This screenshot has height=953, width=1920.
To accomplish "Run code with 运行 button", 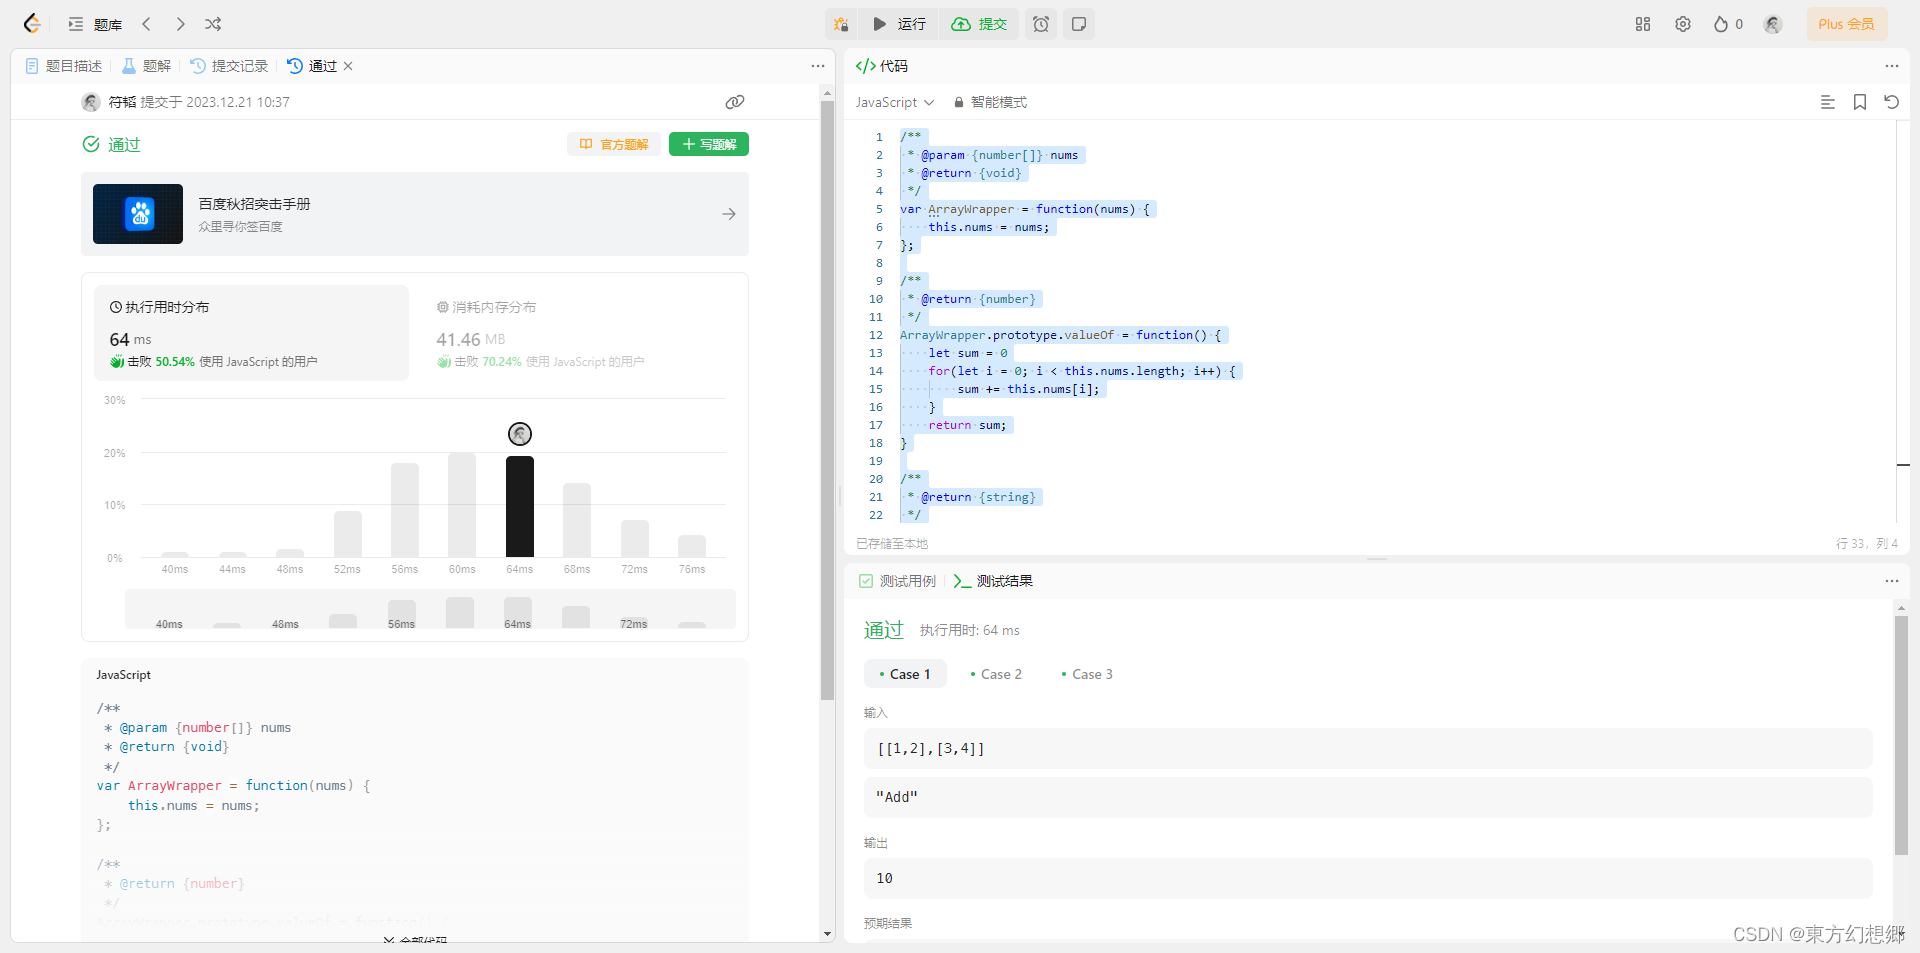I will [x=899, y=24].
